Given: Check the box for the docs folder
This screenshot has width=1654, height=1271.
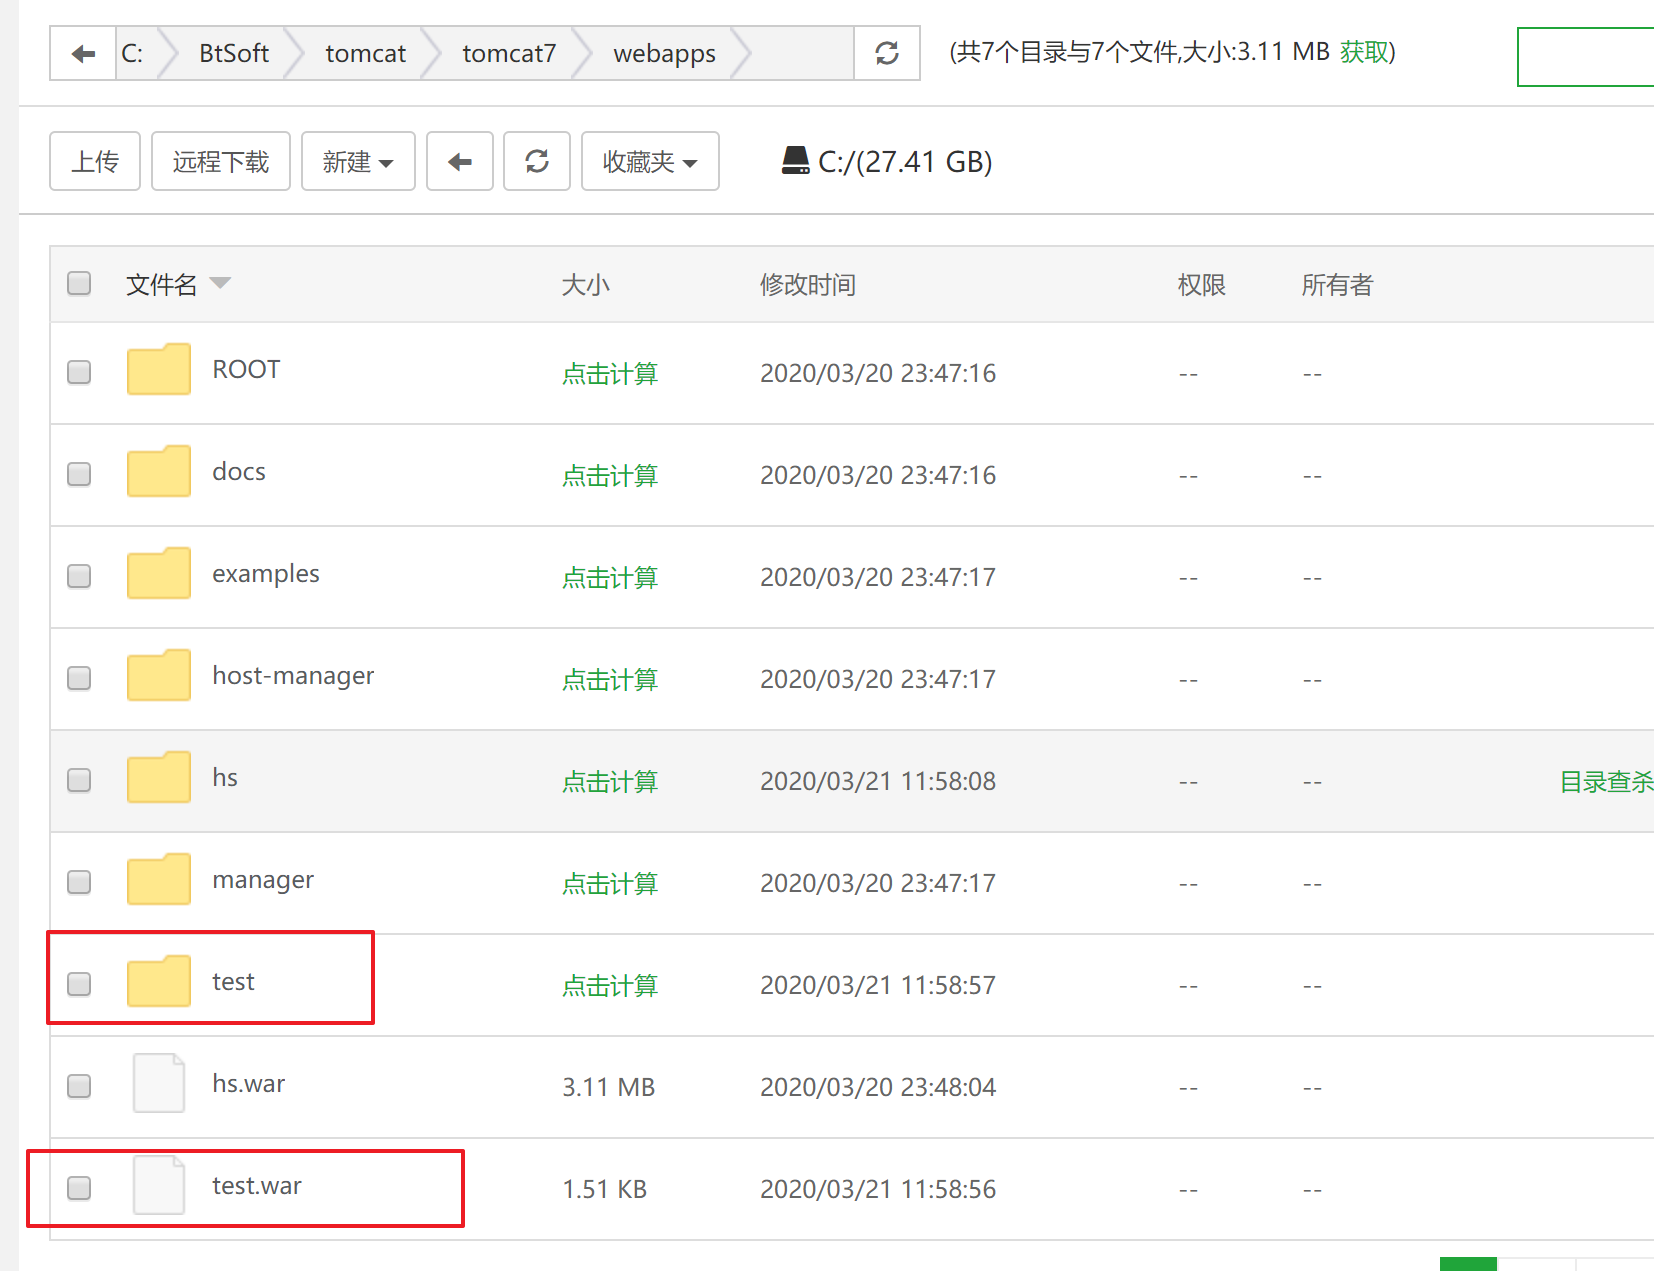Looking at the screenshot, I should 79,474.
